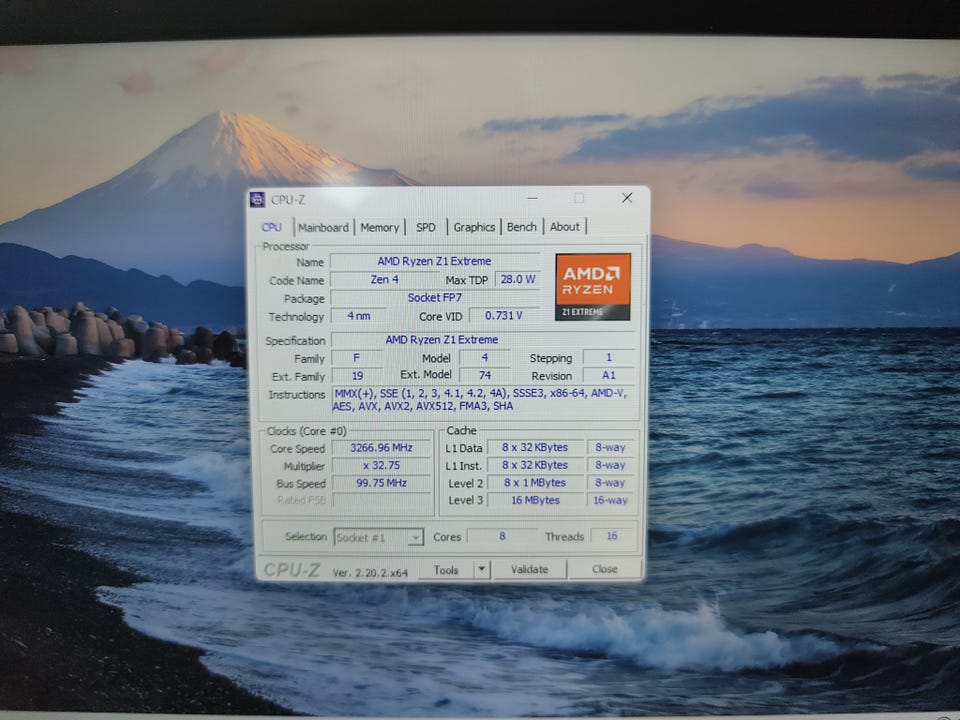Viewport: 960px width, 720px height.
Task: Click the L1 Inst. value 8 x 32 KBytes
Action: 535,465
